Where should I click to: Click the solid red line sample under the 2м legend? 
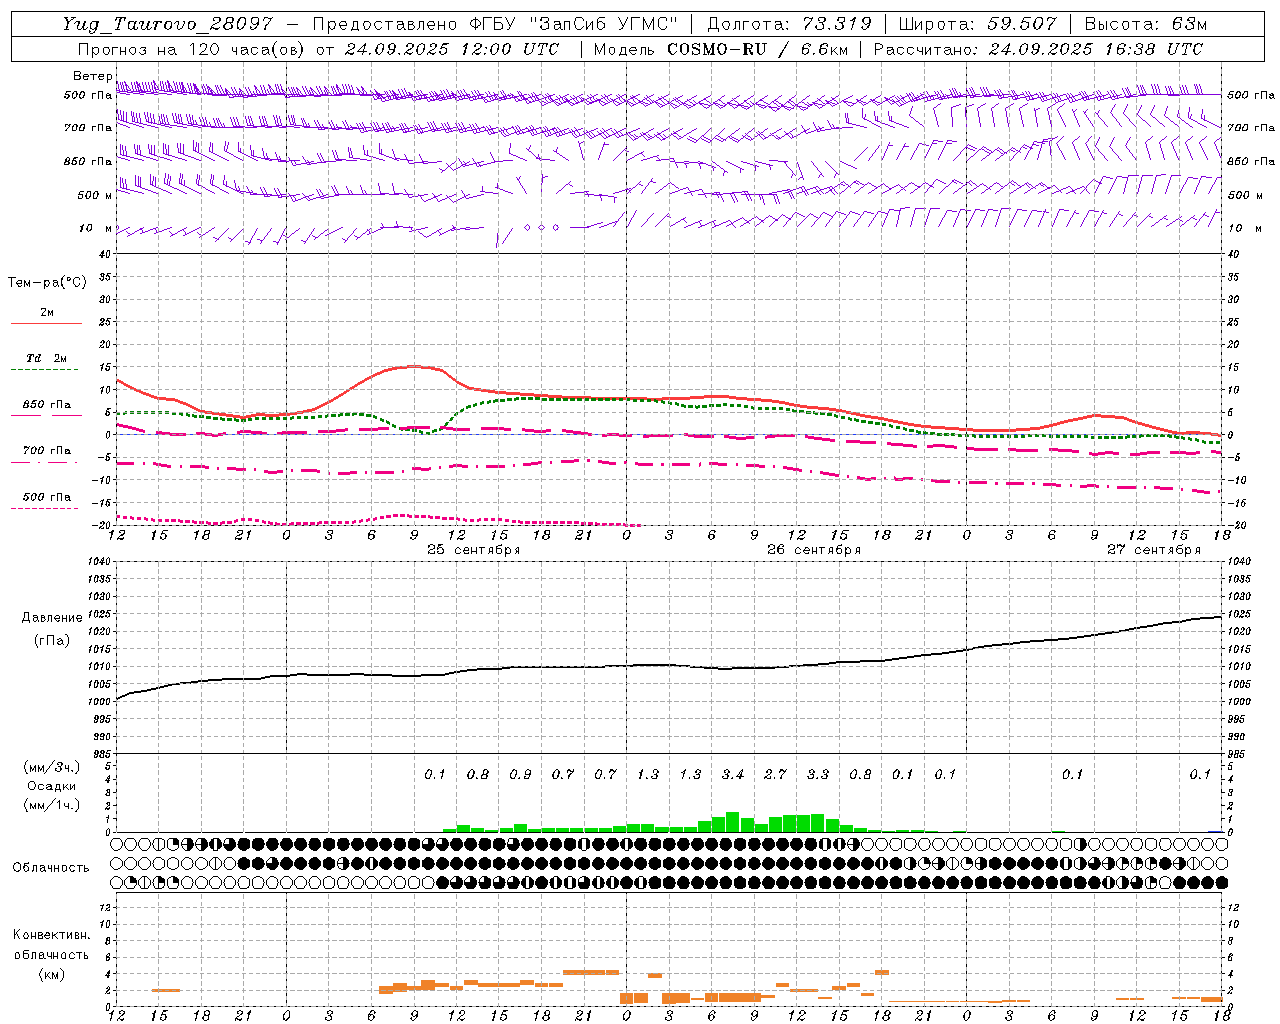pyautogui.click(x=46, y=323)
